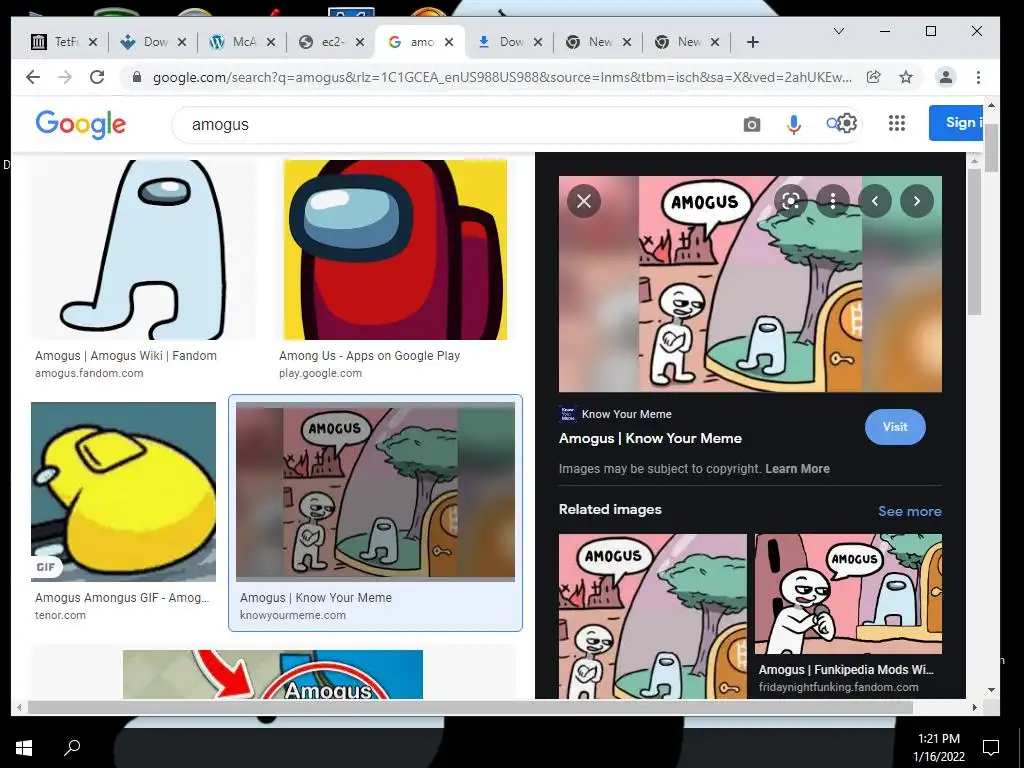Open the yellow Amogus GIF thumbnail
Image resolution: width=1024 pixels, height=768 pixels.
coord(123,492)
